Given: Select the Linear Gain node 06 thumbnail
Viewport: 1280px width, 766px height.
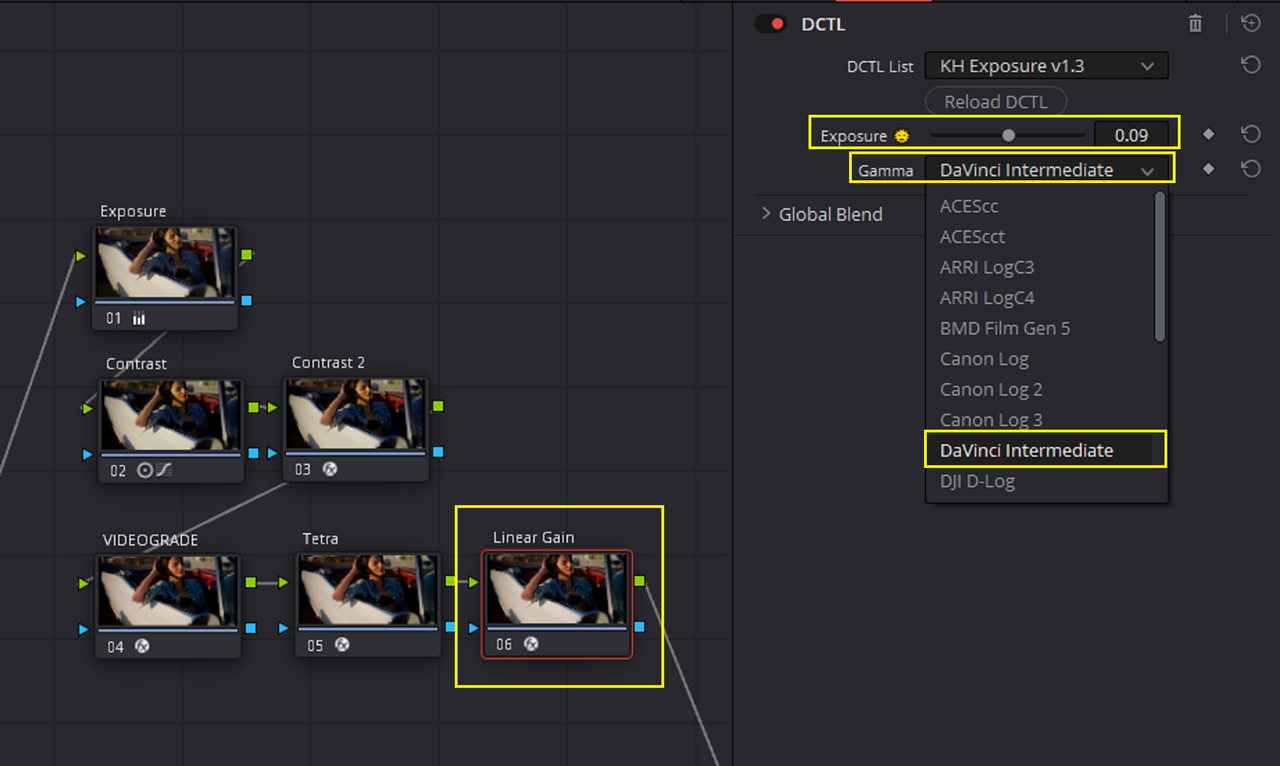Looking at the screenshot, I should click(557, 587).
